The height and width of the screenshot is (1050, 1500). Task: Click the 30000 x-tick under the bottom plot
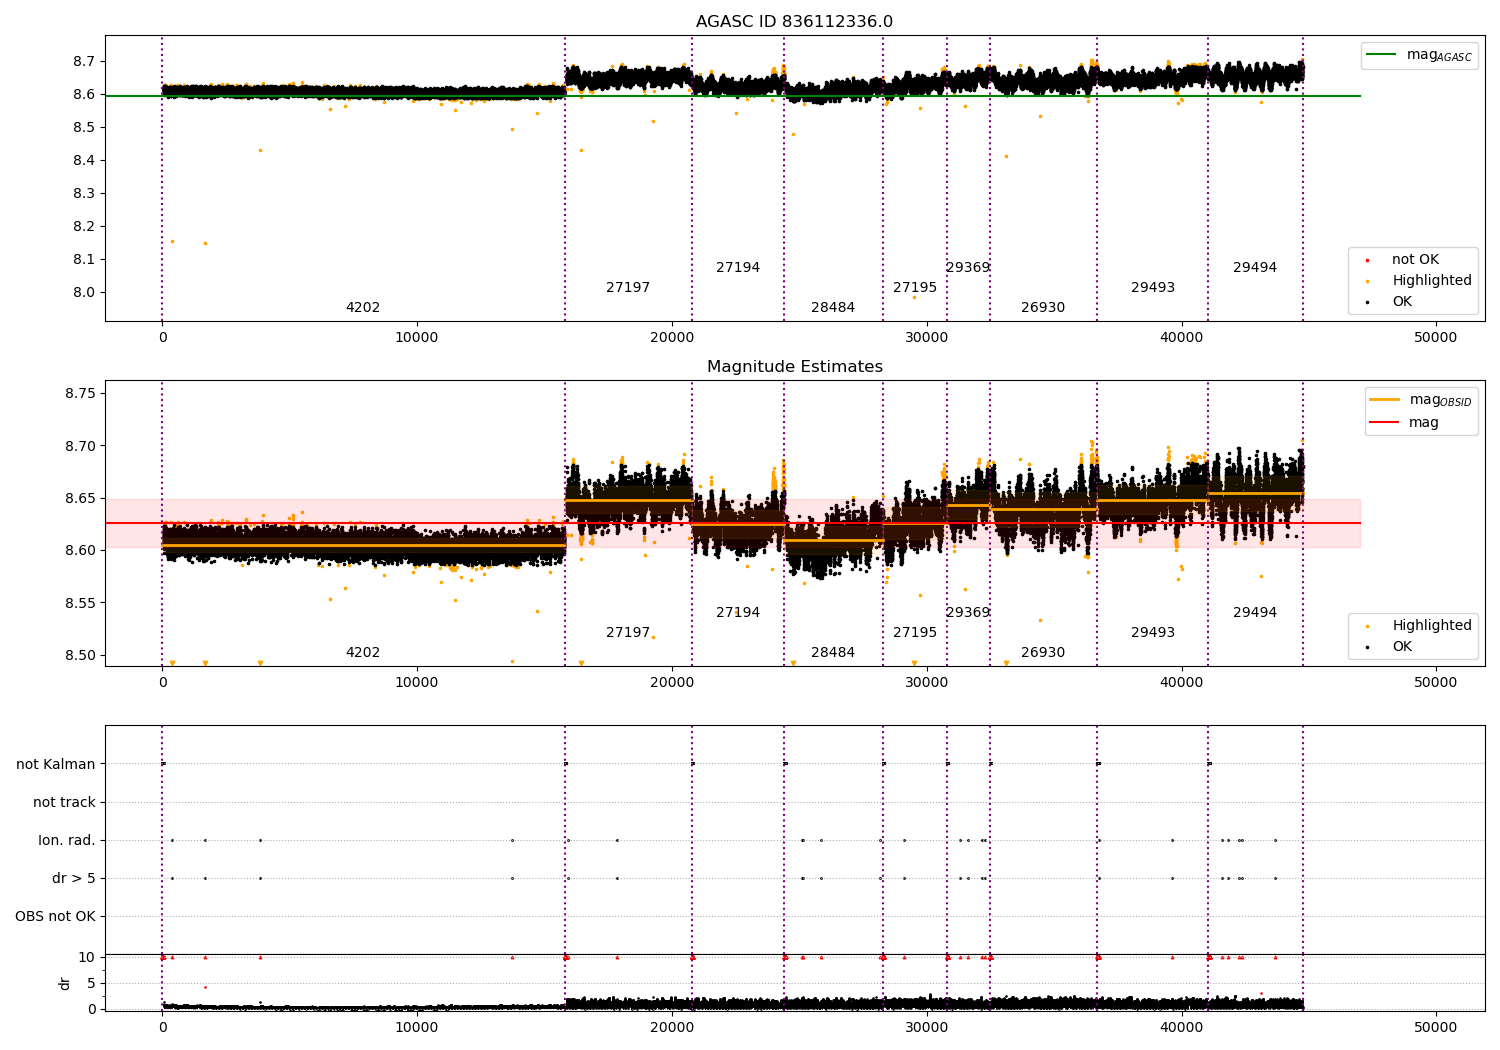point(927,1028)
